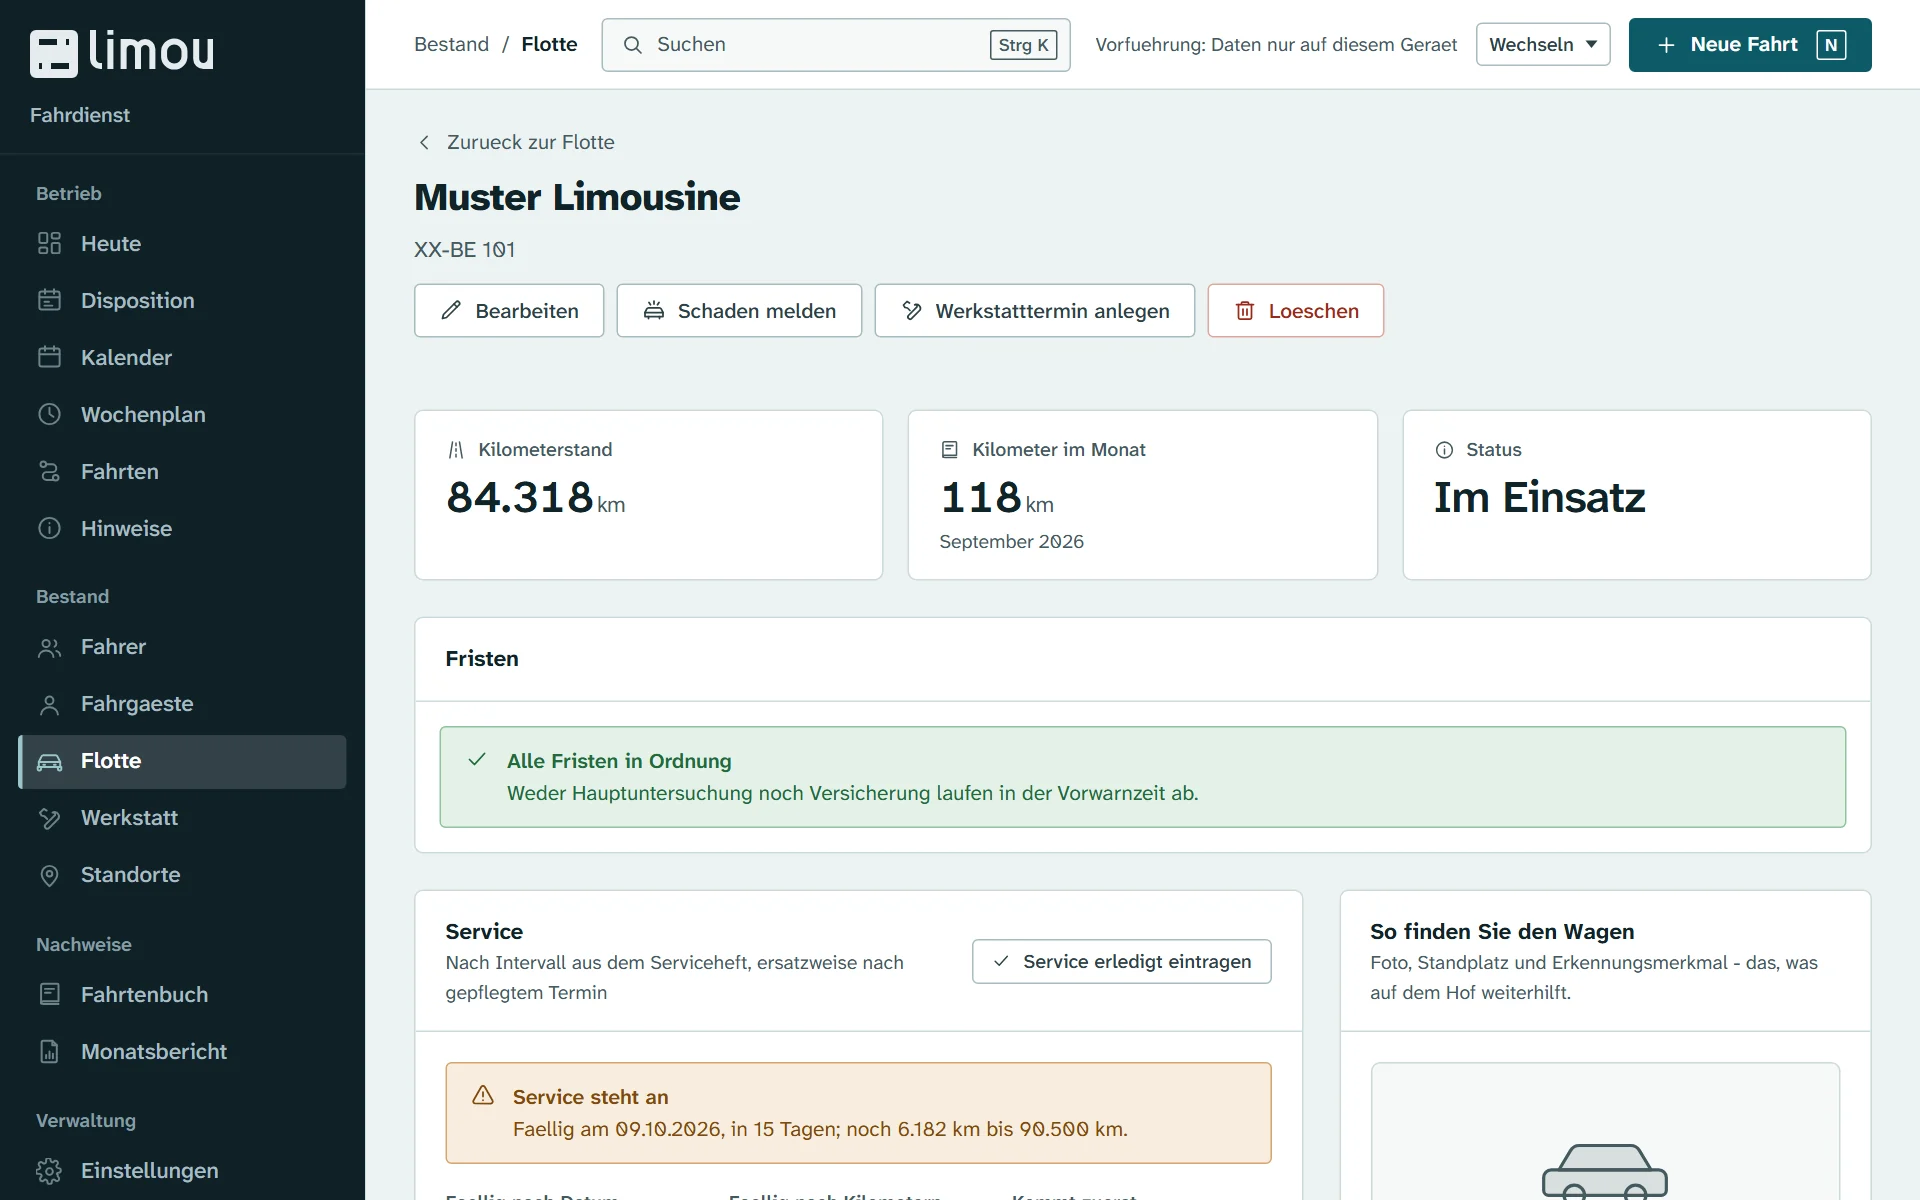This screenshot has height=1200, width=1920.
Task: Focus the Suchen search field
Action: 835,45
